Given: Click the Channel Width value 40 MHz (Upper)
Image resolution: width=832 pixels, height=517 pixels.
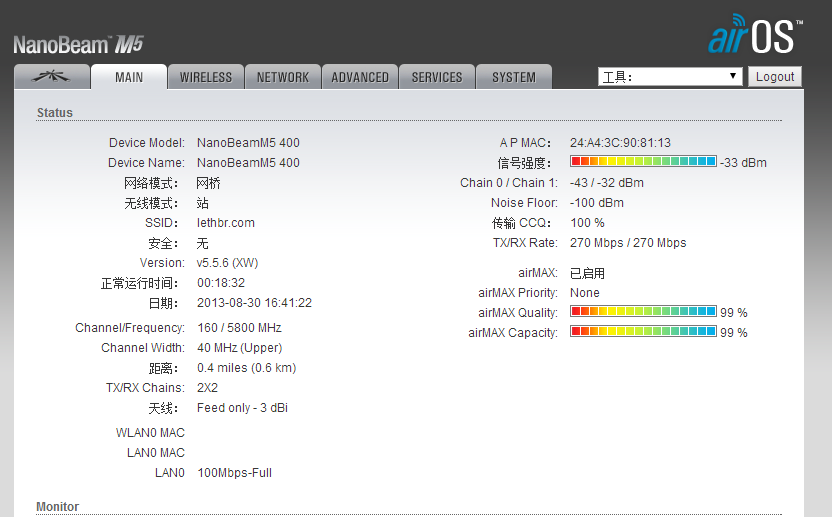Looking at the screenshot, I should coord(239,348).
